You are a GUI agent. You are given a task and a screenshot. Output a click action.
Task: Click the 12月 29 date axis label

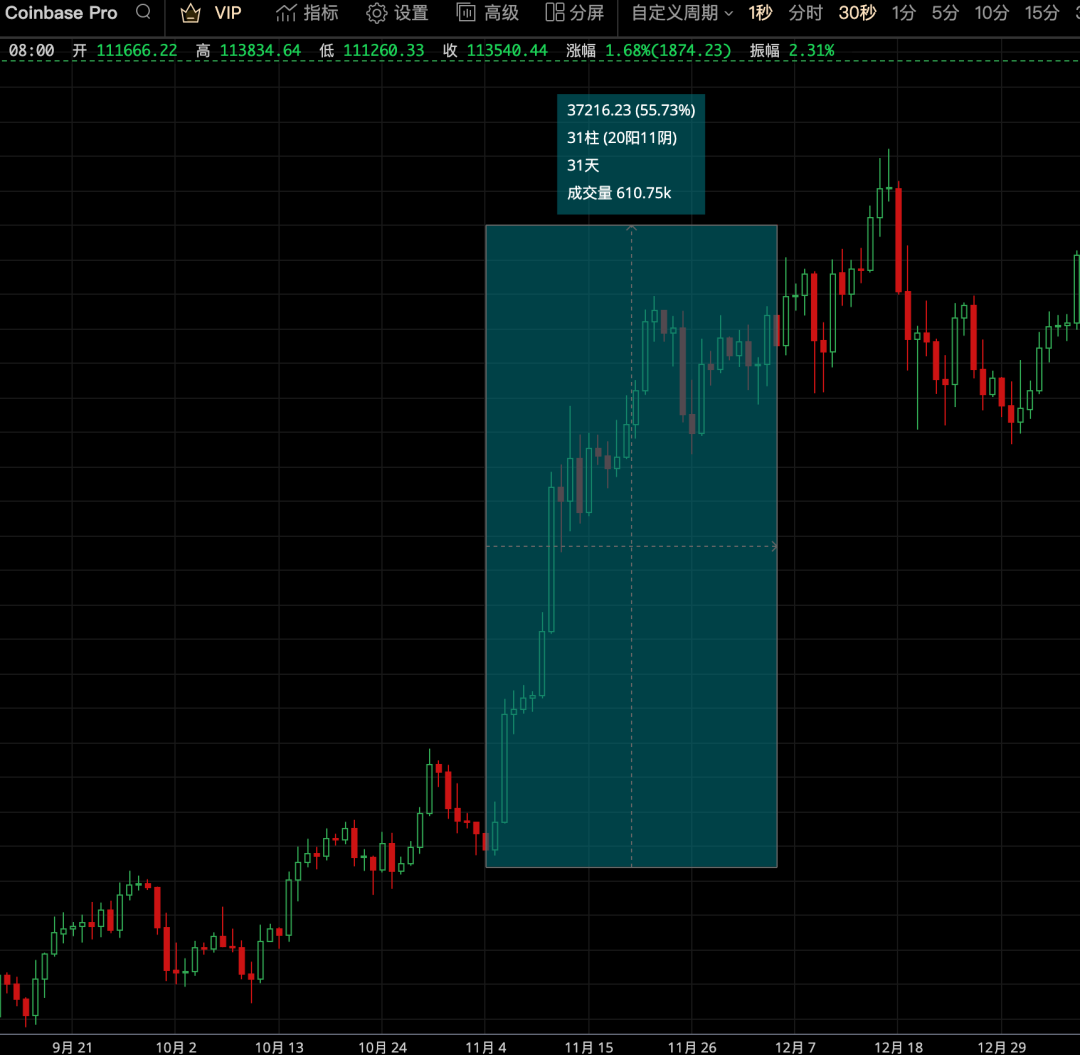(x=1001, y=1047)
